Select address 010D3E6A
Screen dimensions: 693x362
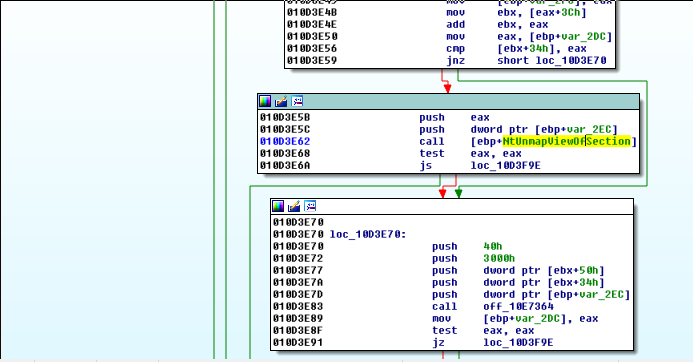tap(285, 165)
